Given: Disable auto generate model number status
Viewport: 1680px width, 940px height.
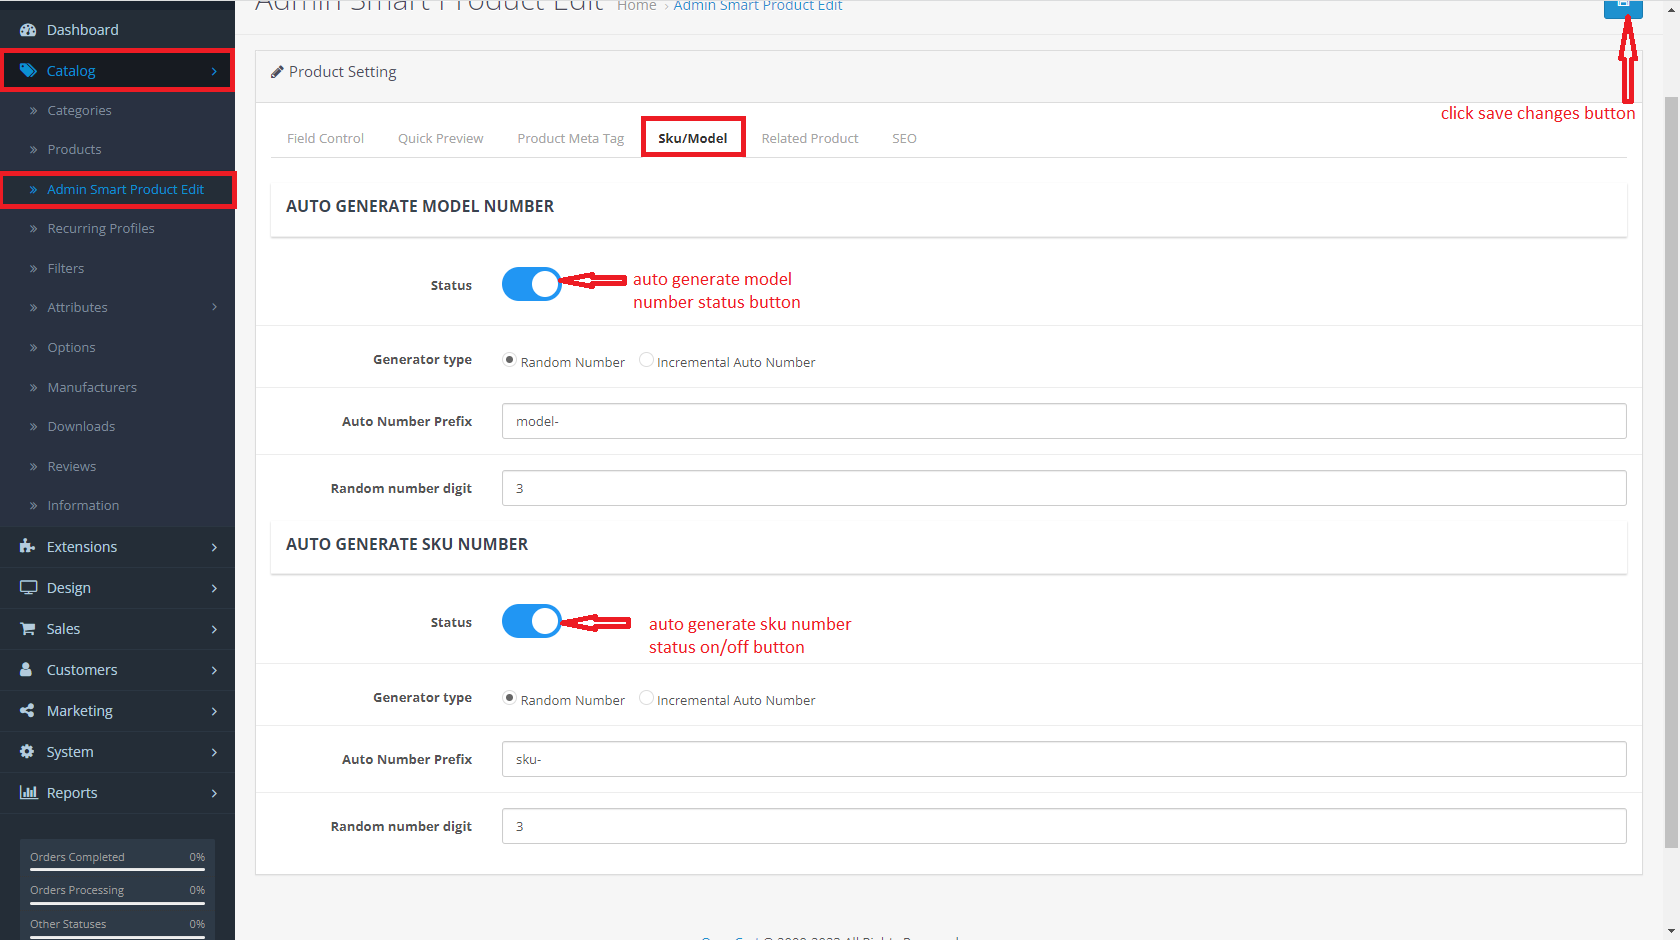Looking at the screenshot, I should pyautogui.click(x=531, y=284).
